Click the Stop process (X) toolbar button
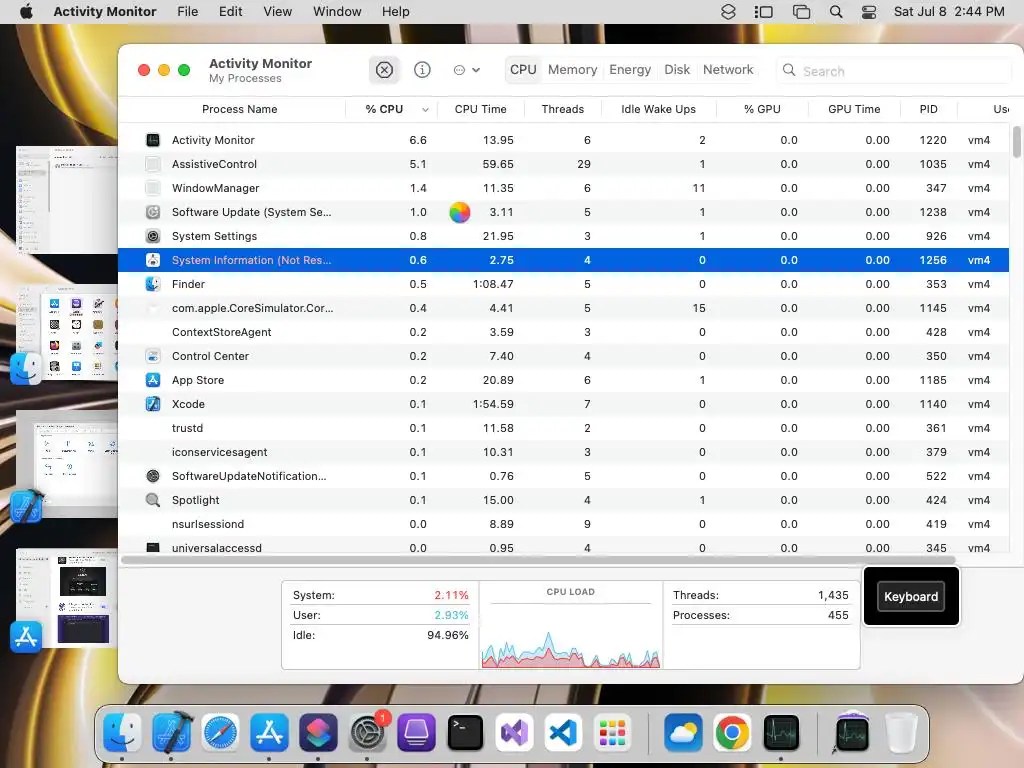 tap(384, 70)
